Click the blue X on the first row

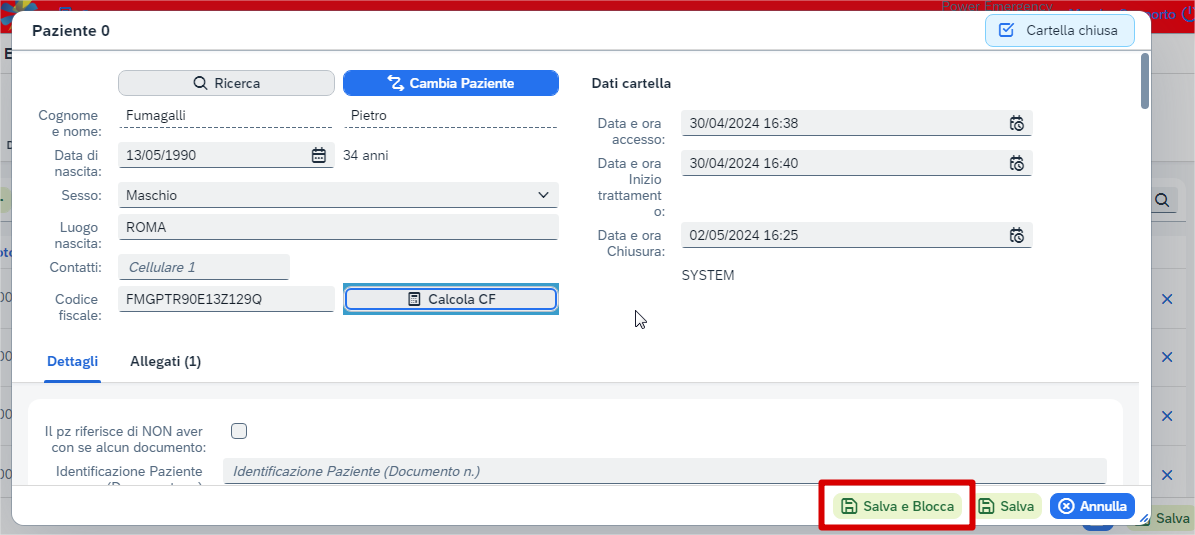coord(1166,300)
